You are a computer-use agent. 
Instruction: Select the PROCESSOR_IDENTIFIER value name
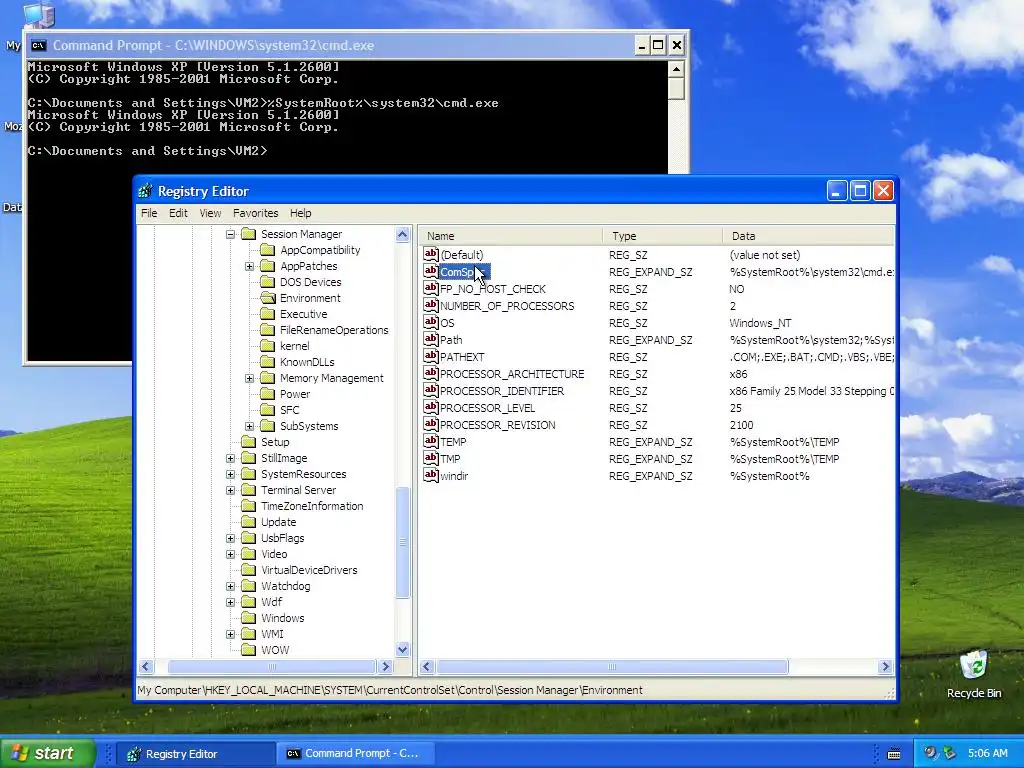coord(502,391)
